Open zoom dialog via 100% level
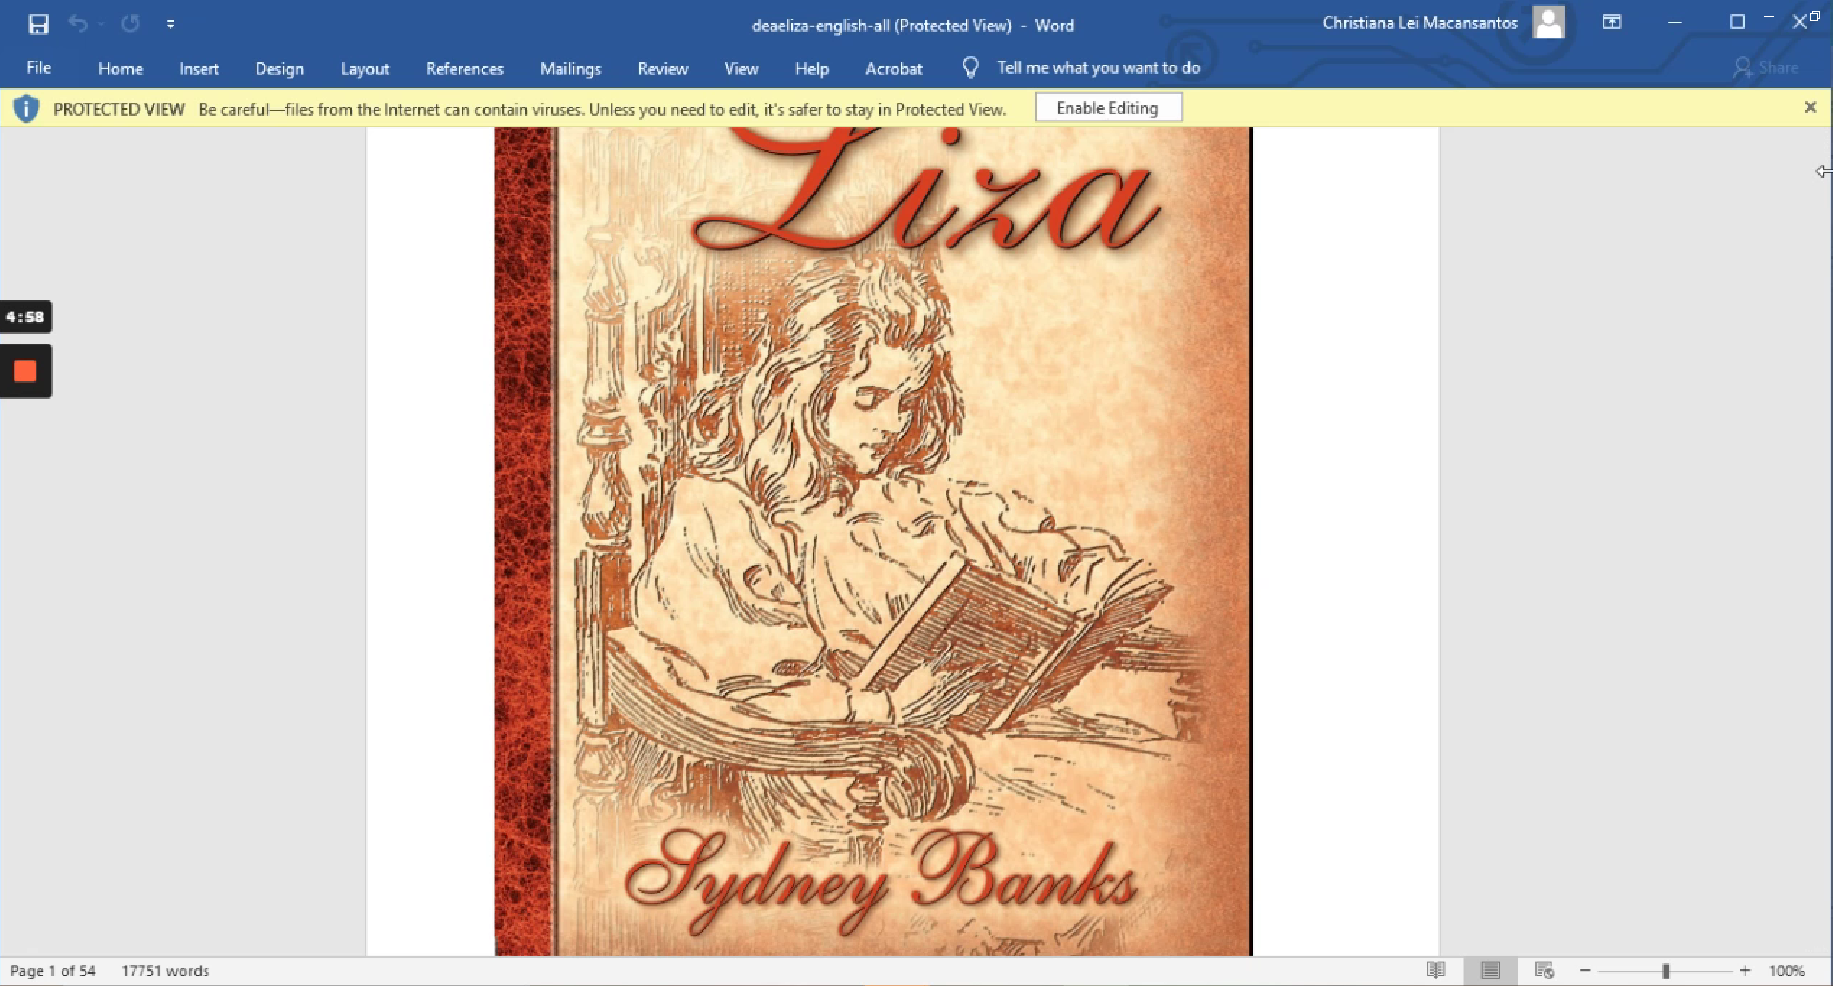 coord(1786,970)
